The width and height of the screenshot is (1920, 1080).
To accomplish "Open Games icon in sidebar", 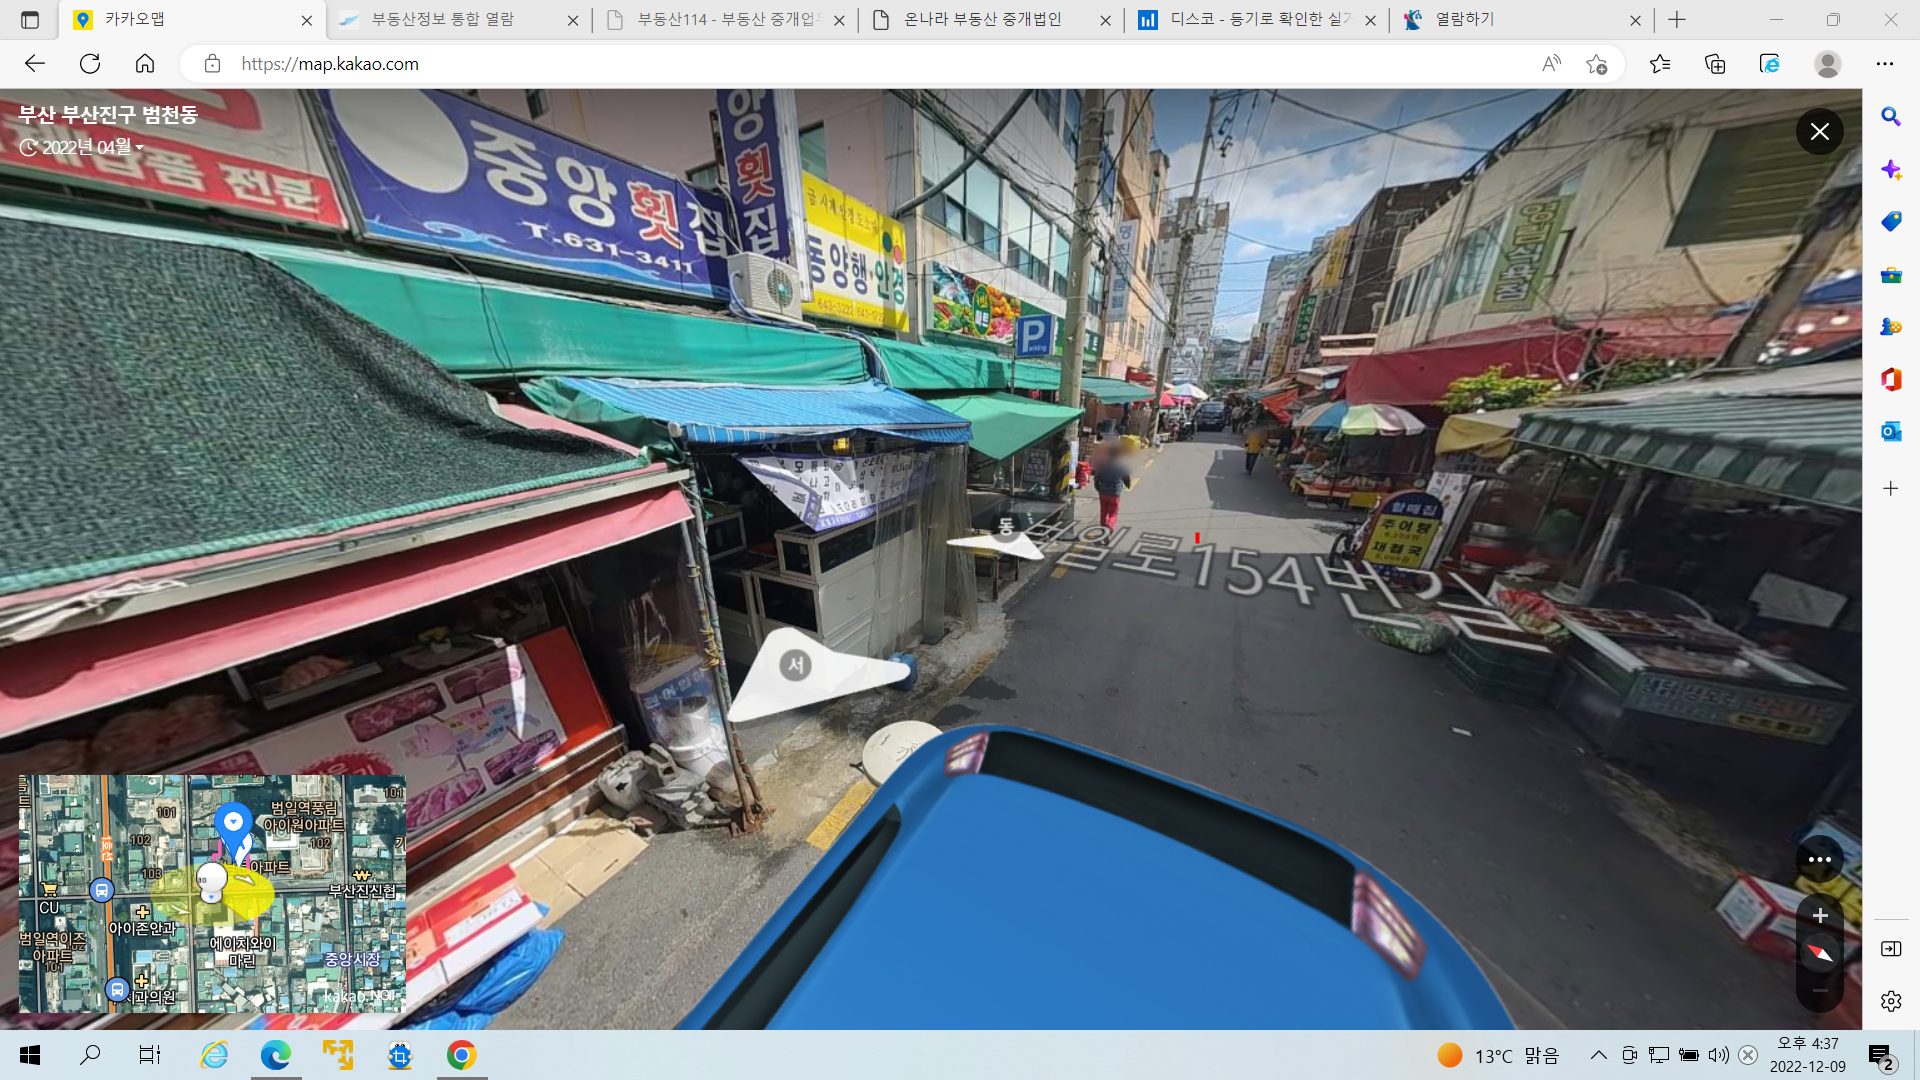I will [x=1891, y=327].
